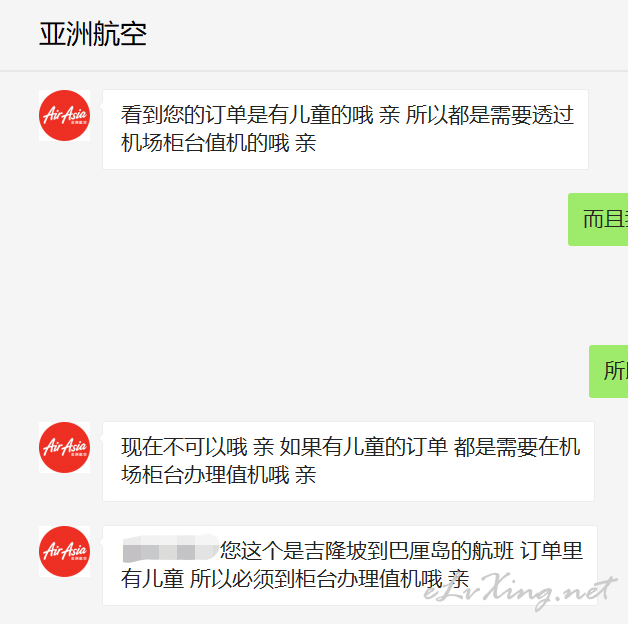Screen dimensions: 628x624
Task: Click the blurred name in last message
Action: pyautogui.click(x=170, y=548)
